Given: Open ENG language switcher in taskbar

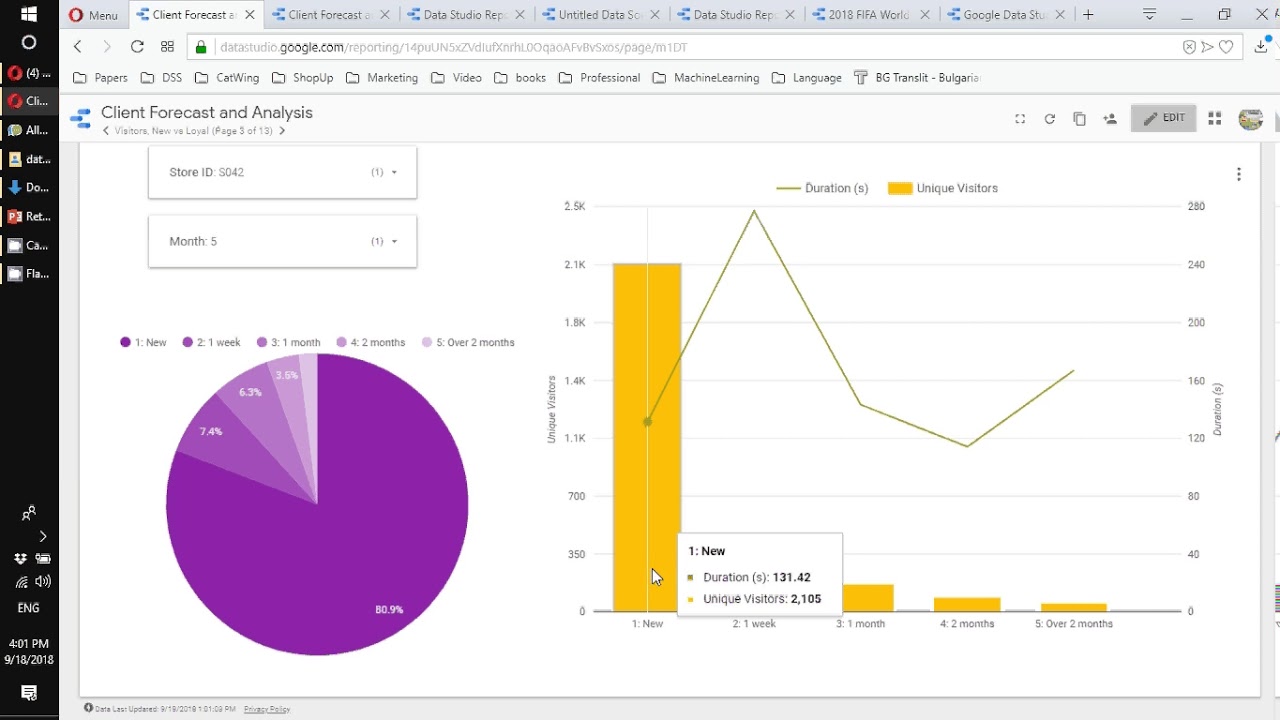Looking at the screenshot, I should tap(29, 608).
